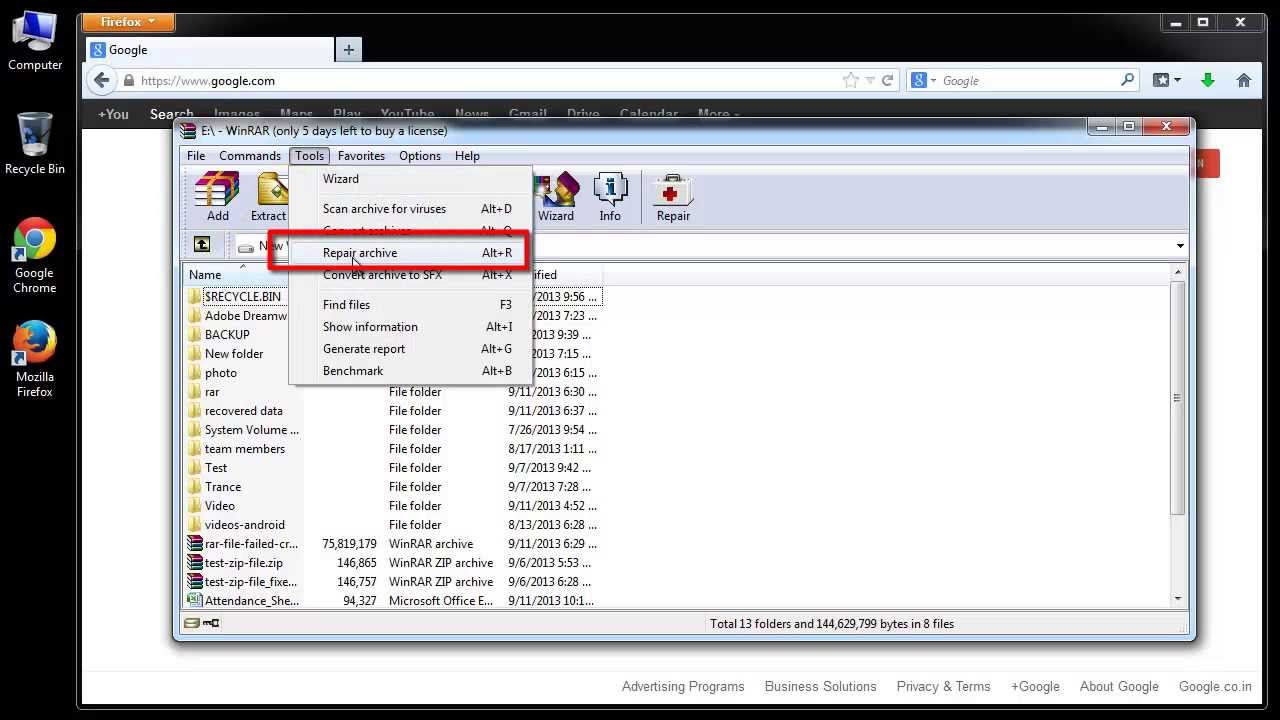Choose Find files menu entry
1280x720 pixels.
click(411, 305)
